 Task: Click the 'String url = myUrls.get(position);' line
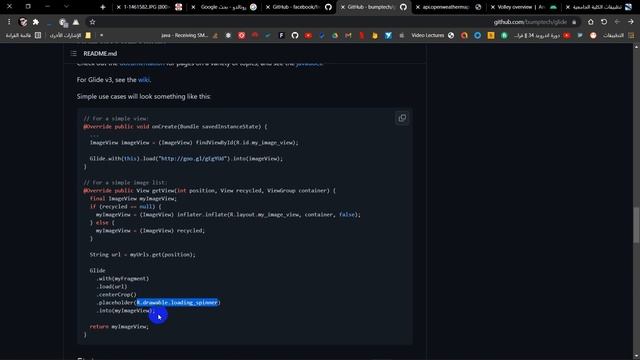tap(142, 254)
